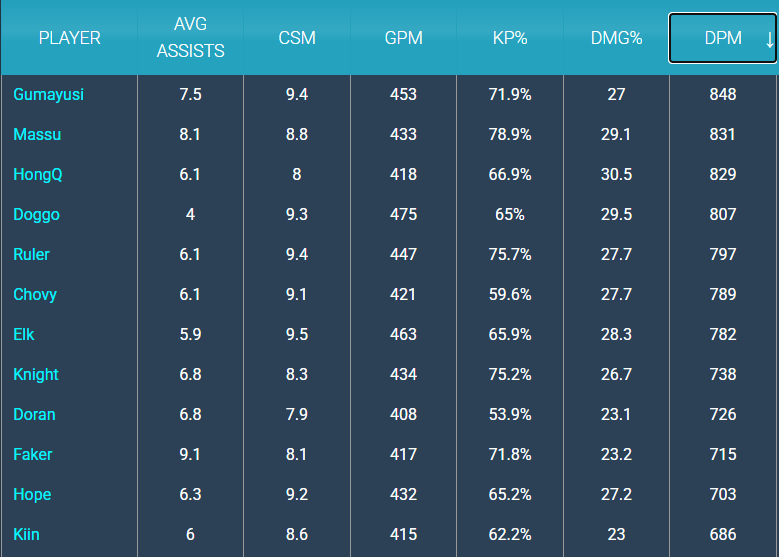
Task: Open Gumayusi's player profile link
Action: pos(49,94)
